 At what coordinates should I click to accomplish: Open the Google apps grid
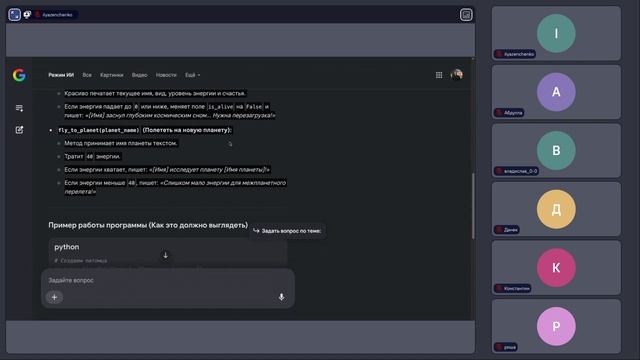pos(439,75)
